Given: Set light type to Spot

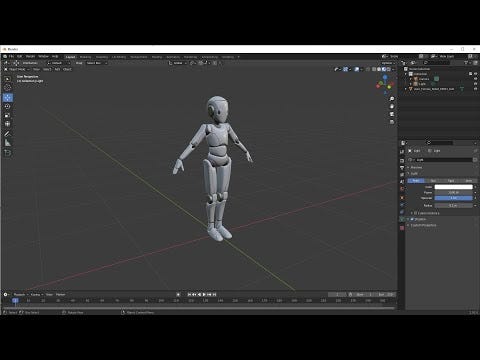Looking at the screenshot, I should [451, 181].
